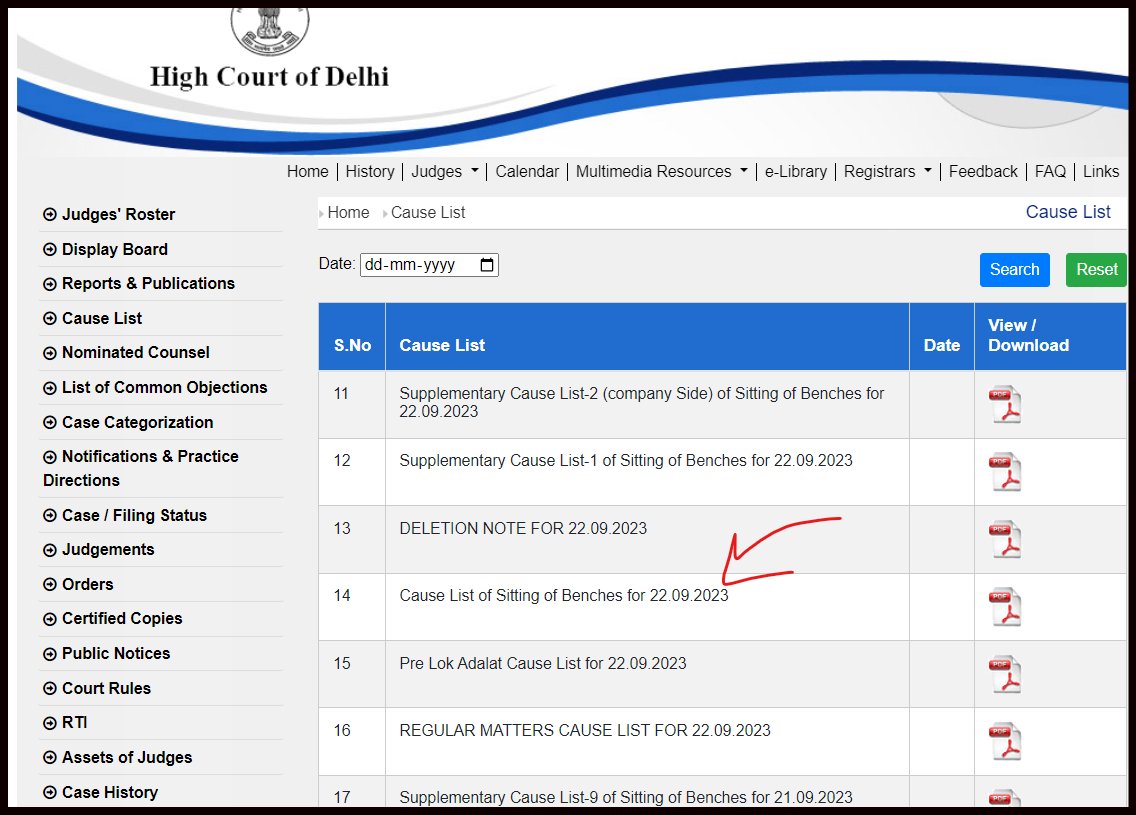Image resolution: width=1136 pixels, height=815 pixels.
Task: Open List of Common Objections
Action: [x=164, y=388]
